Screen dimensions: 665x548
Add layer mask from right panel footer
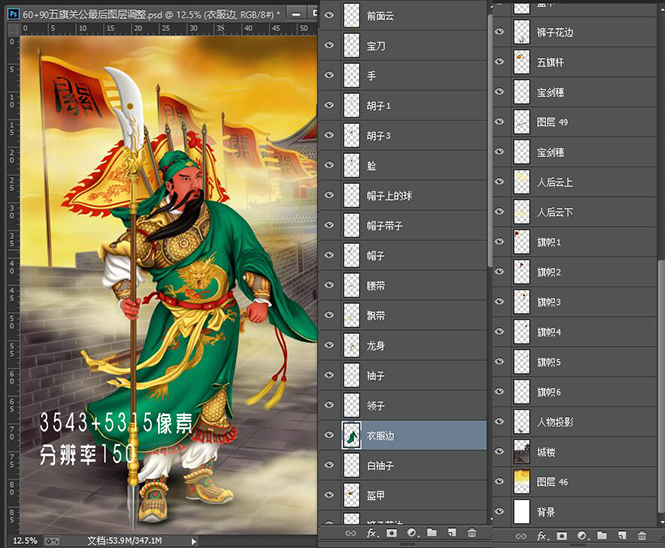pos(562,536)
